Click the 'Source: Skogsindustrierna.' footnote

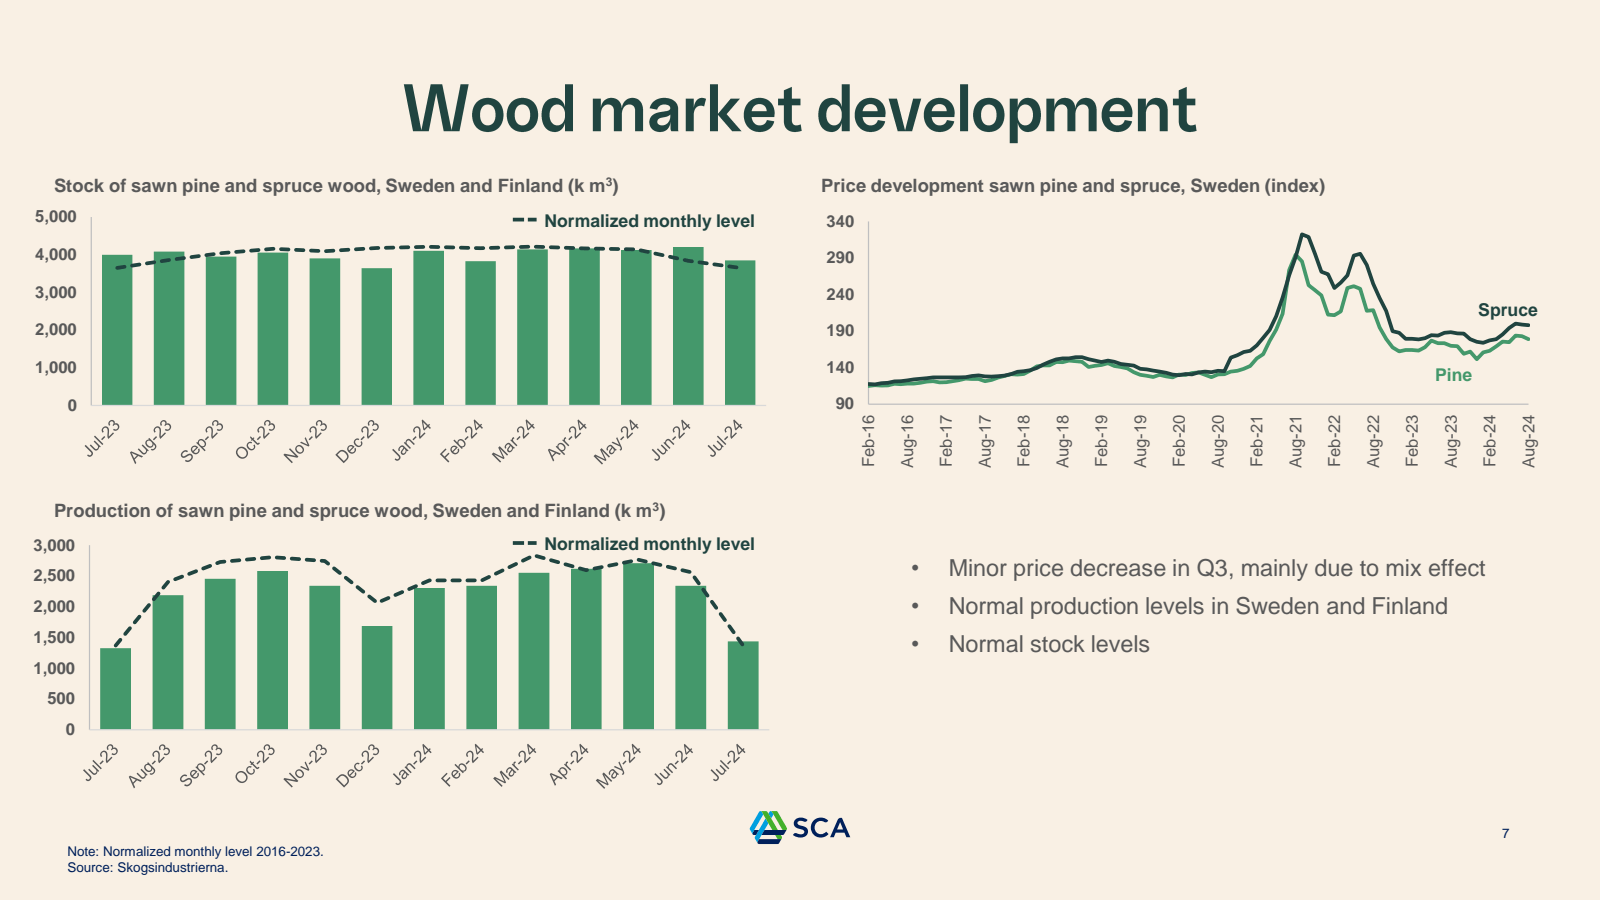click(x=148, y=868)
